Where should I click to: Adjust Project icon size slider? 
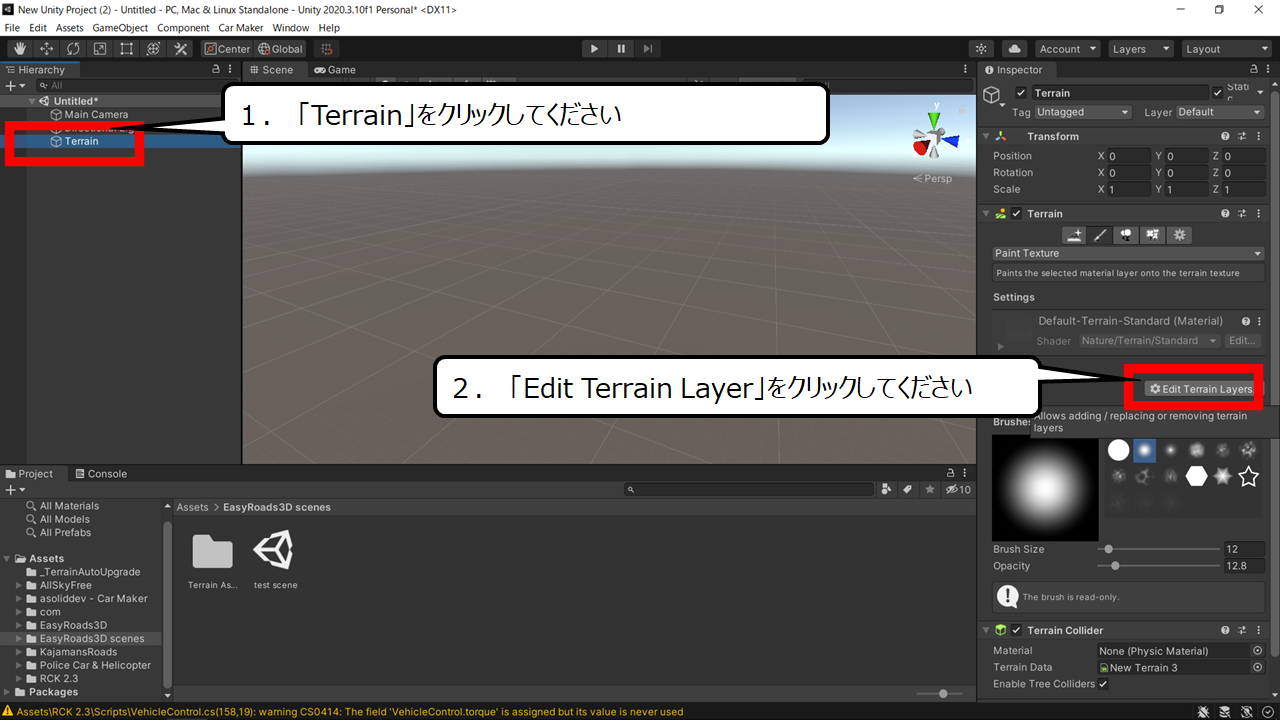942,693
